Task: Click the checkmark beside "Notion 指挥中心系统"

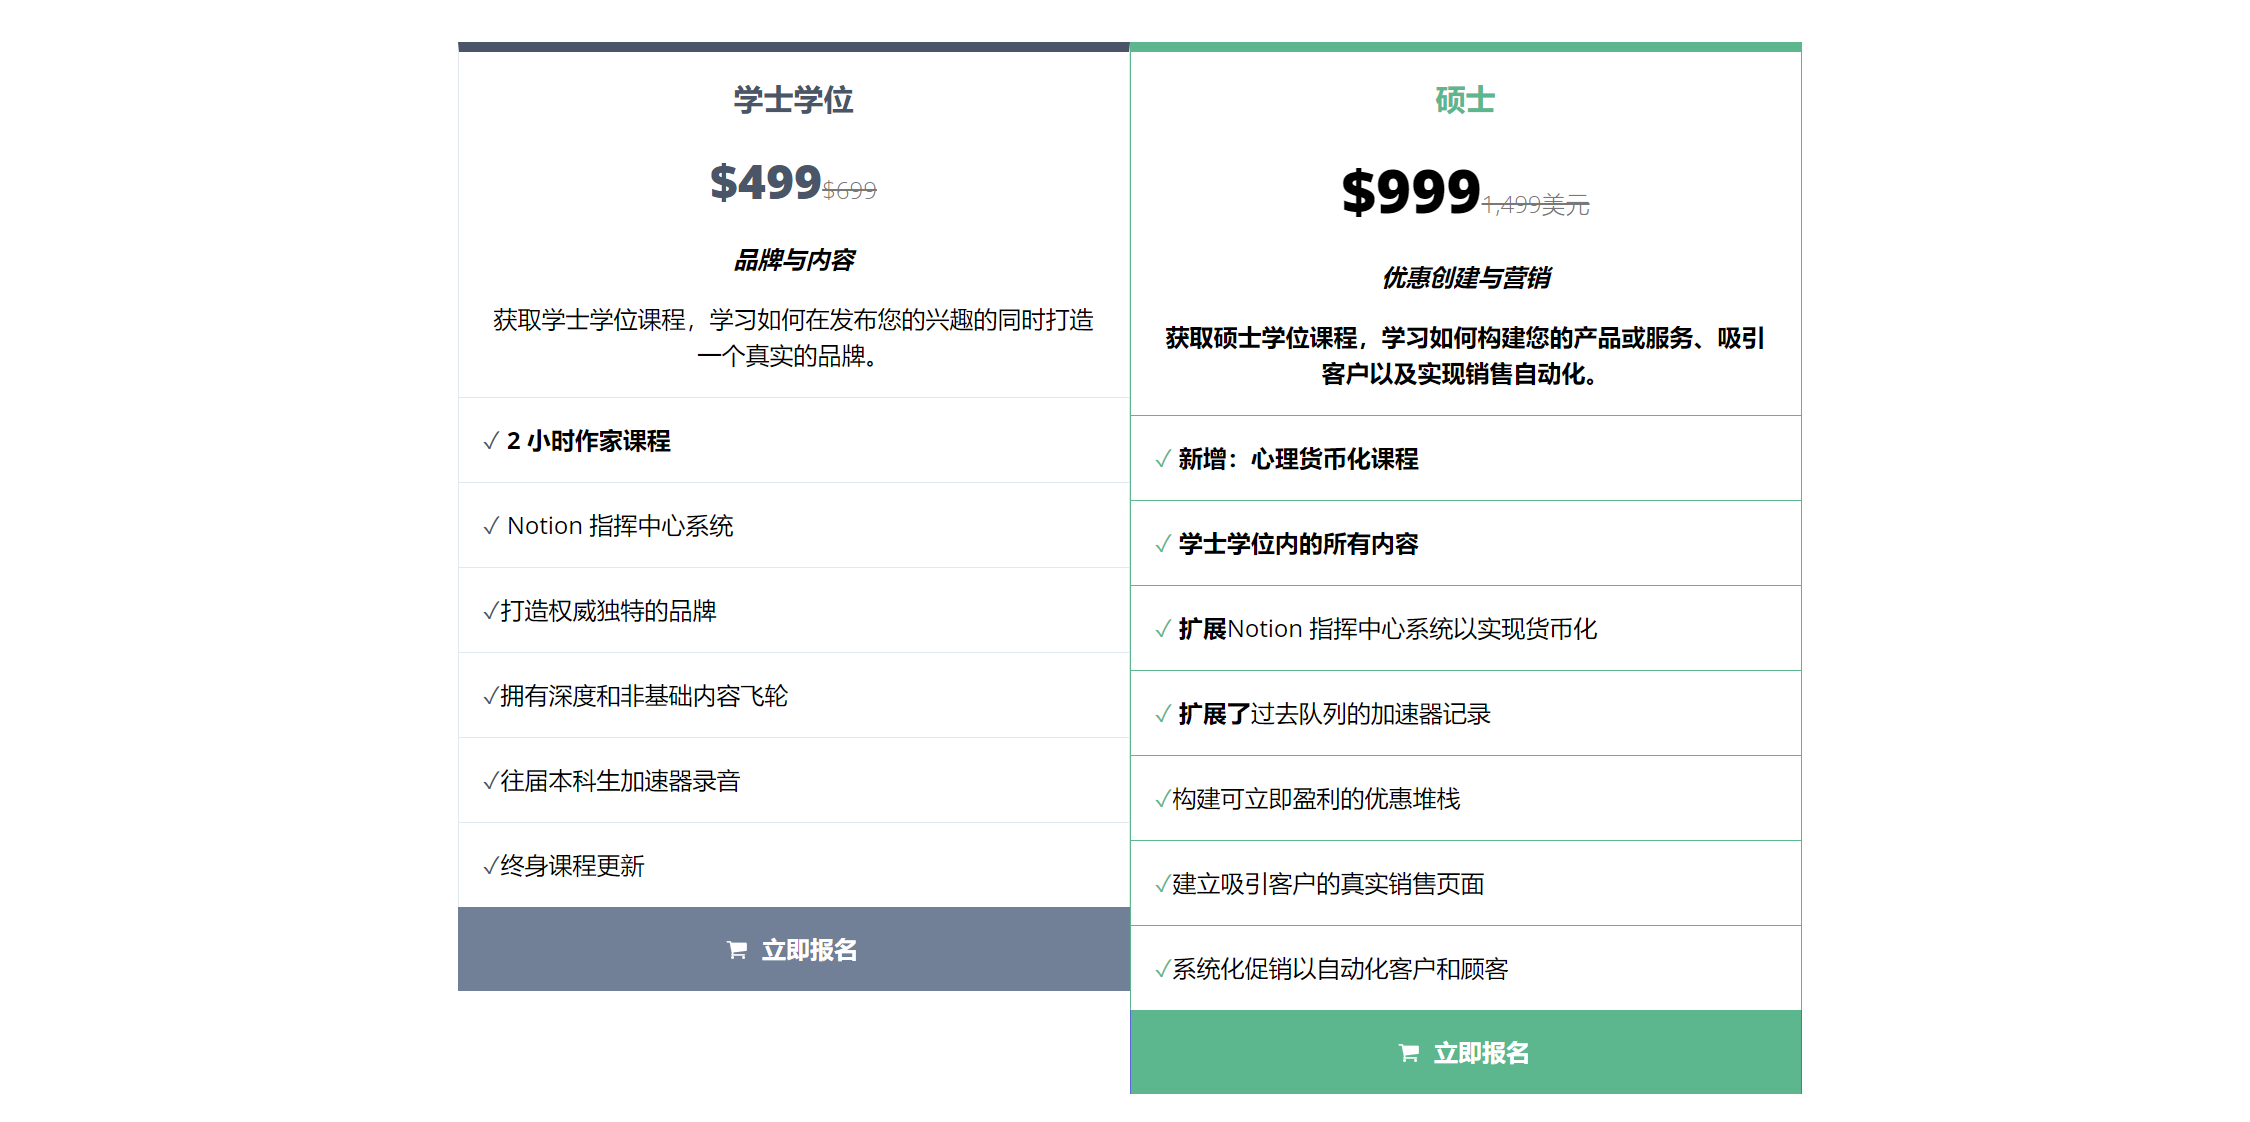Action: (491, 526)
